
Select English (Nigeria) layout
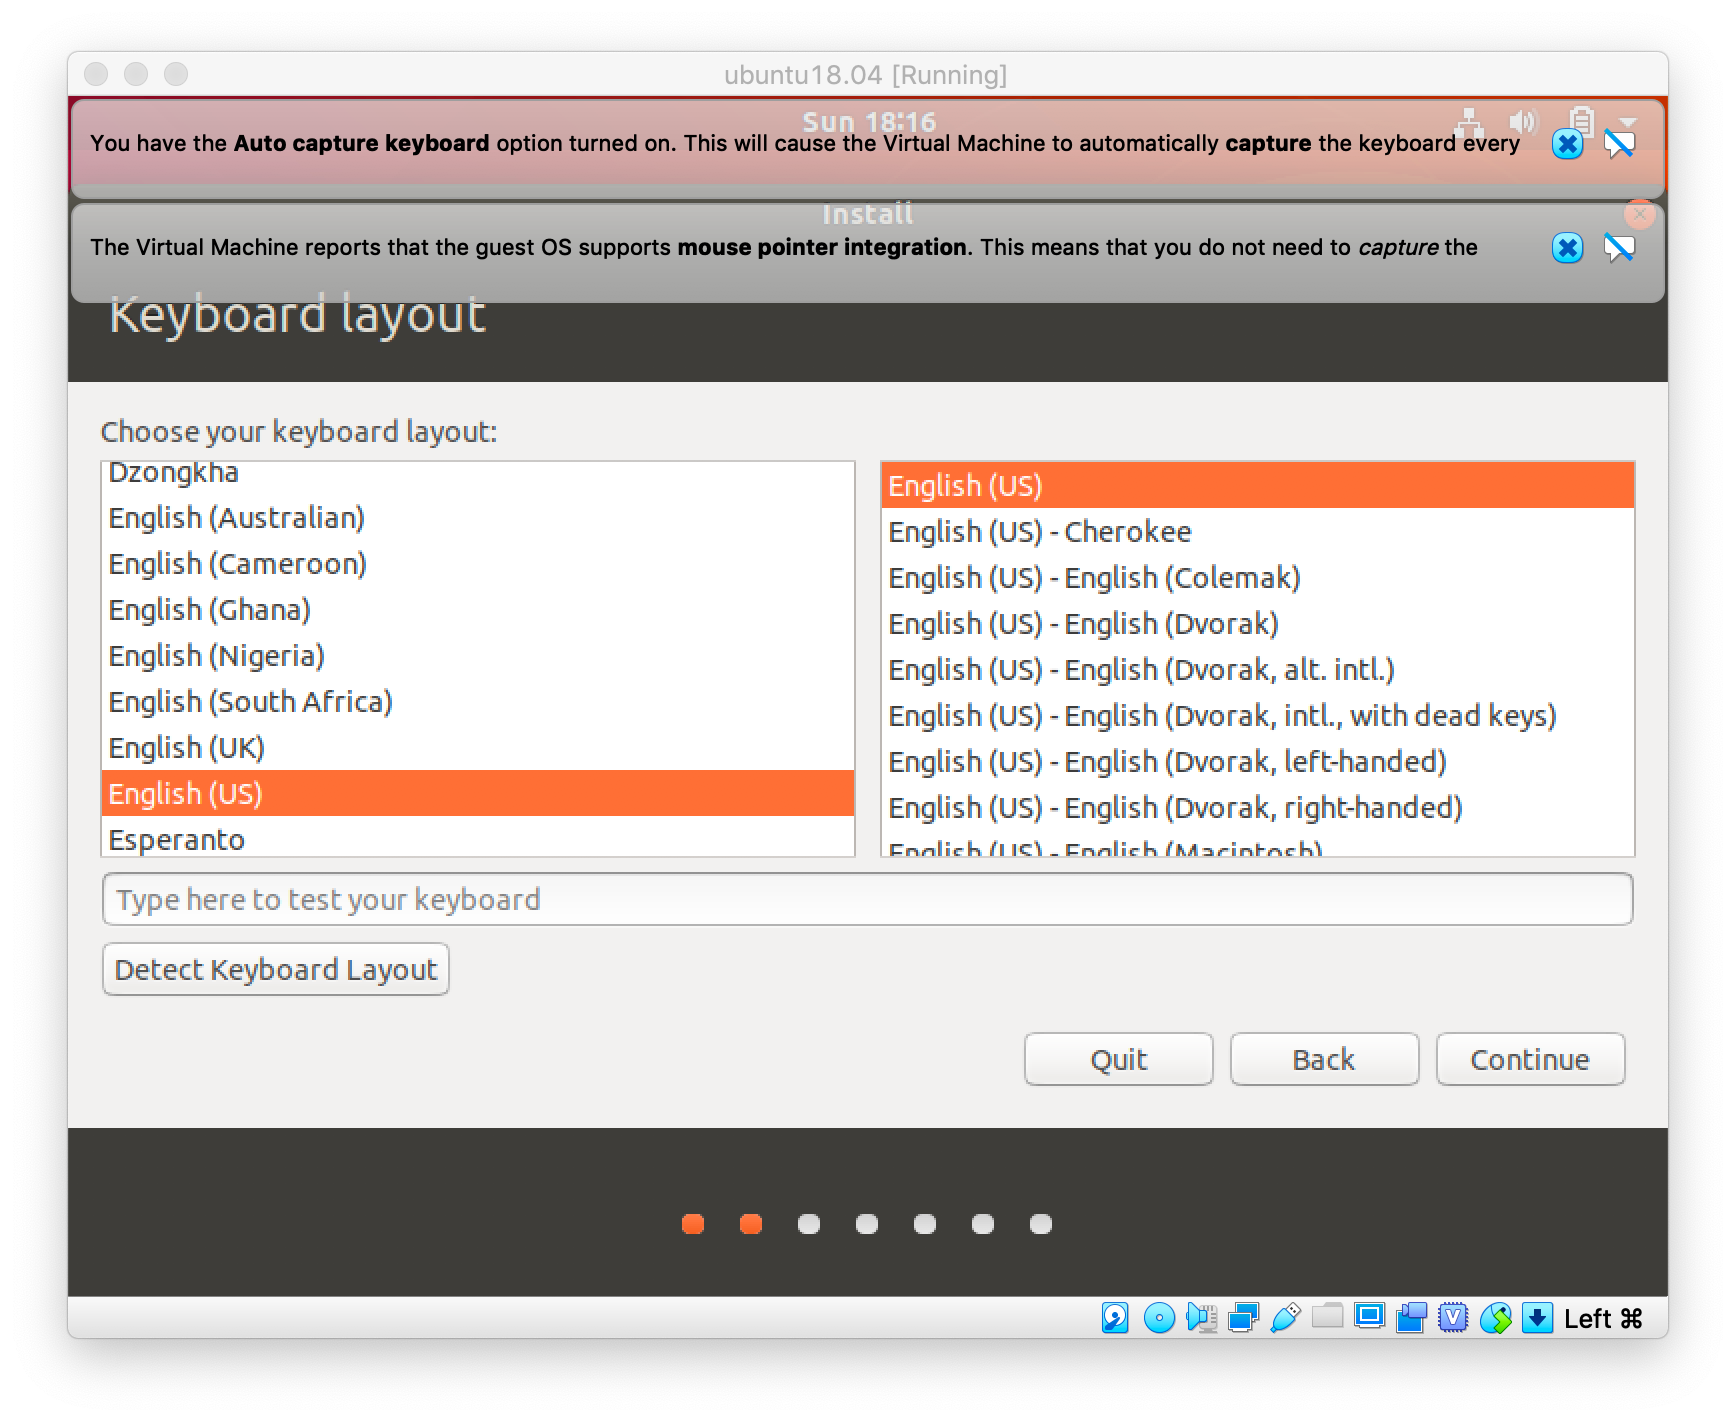click(478, 655)
